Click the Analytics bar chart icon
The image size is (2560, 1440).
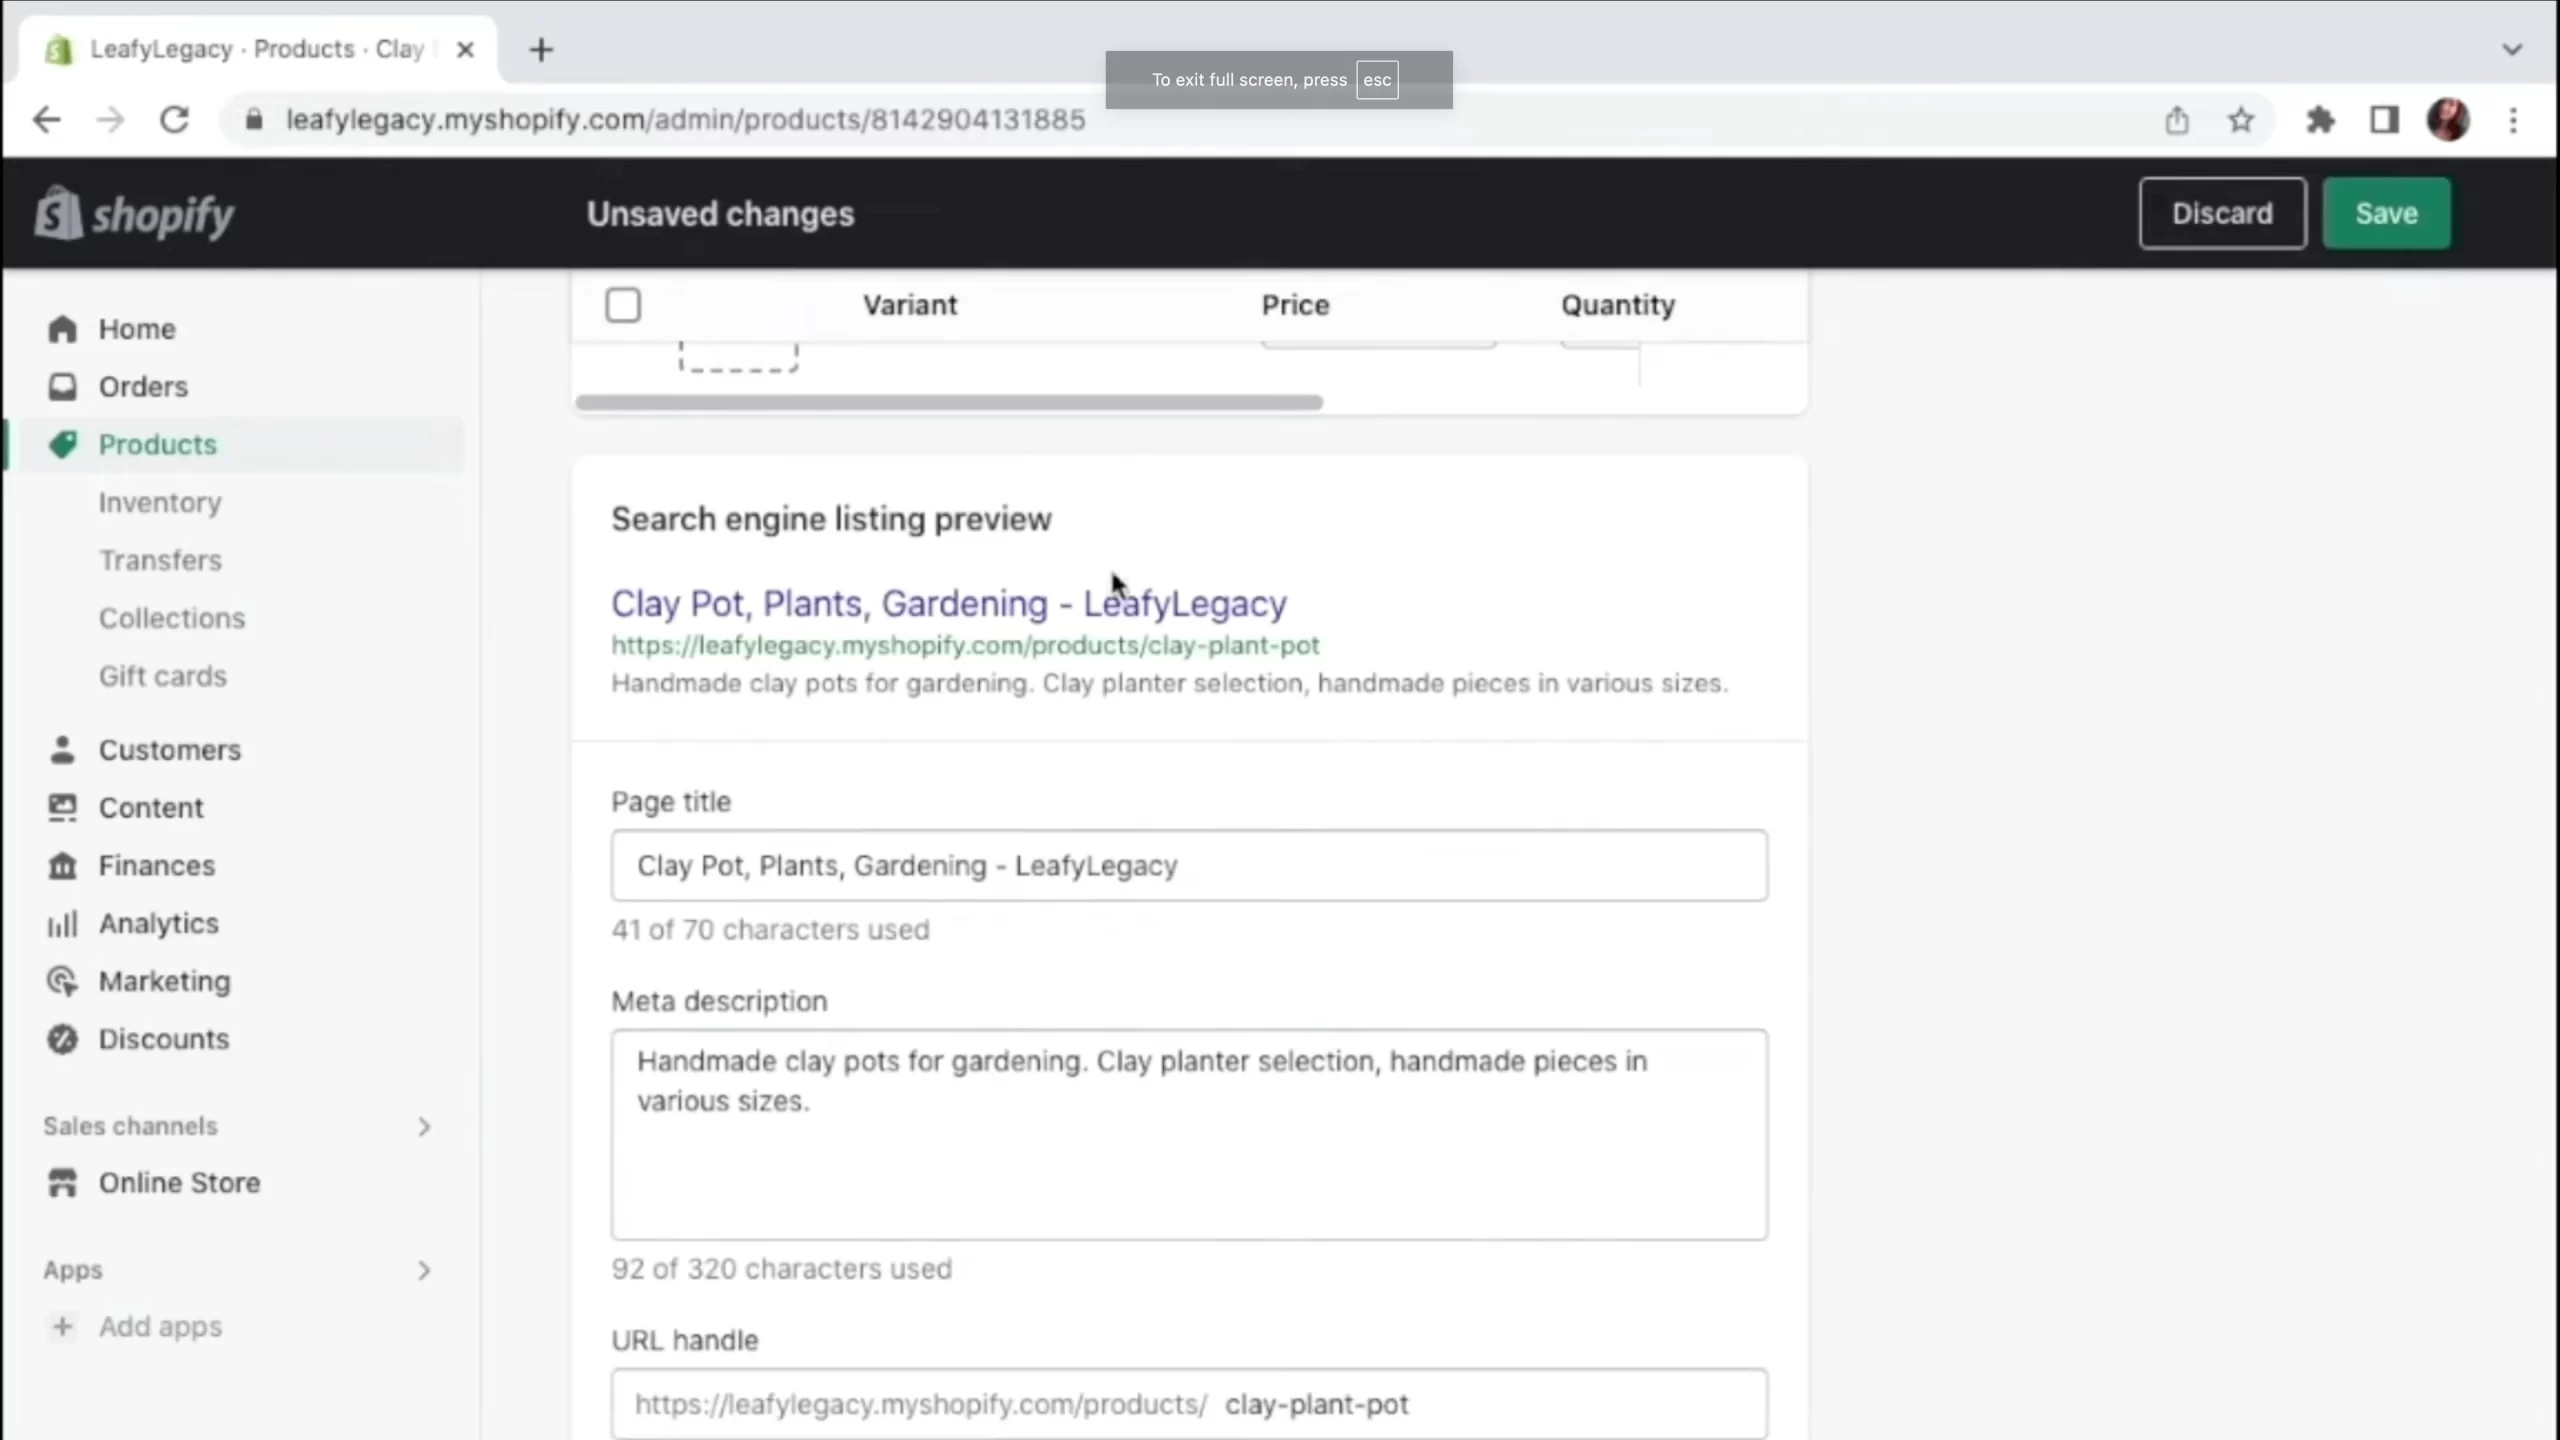coord(62,924)
